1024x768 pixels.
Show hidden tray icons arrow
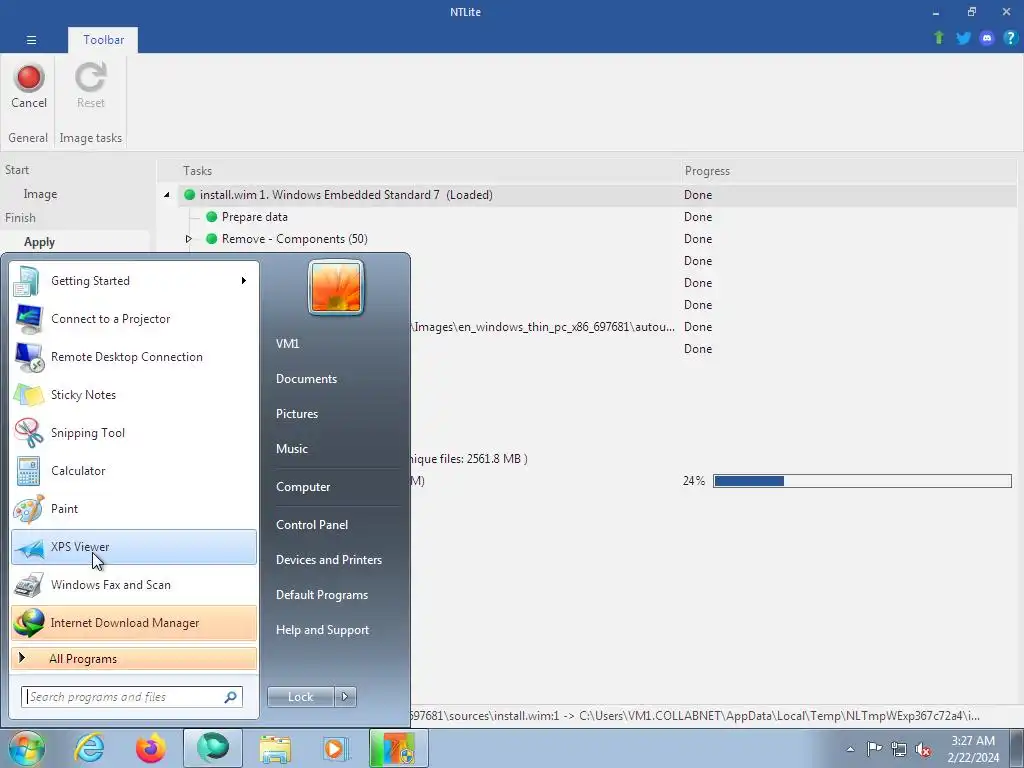point(850,749)
